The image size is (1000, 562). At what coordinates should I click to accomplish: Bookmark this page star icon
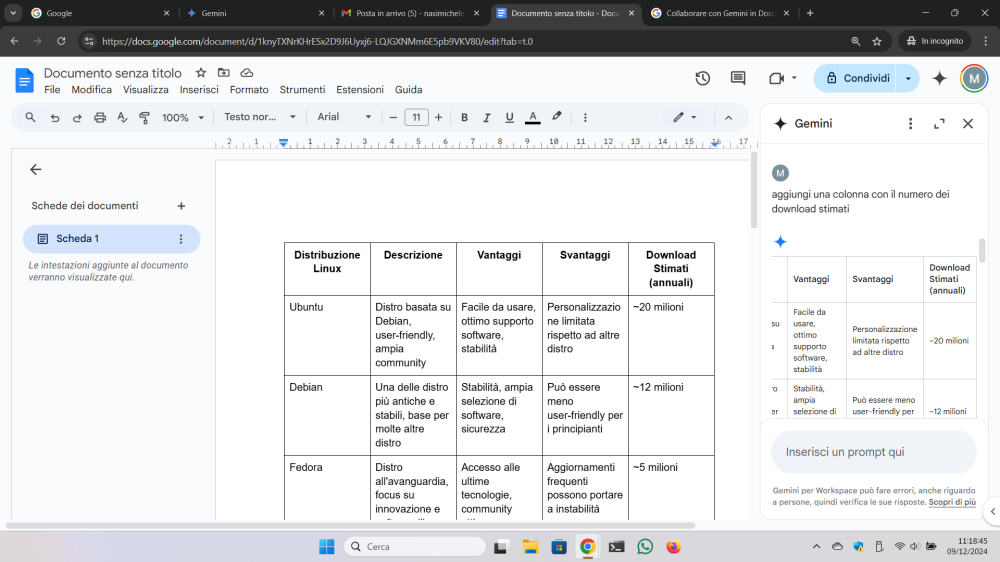(877, 41)
